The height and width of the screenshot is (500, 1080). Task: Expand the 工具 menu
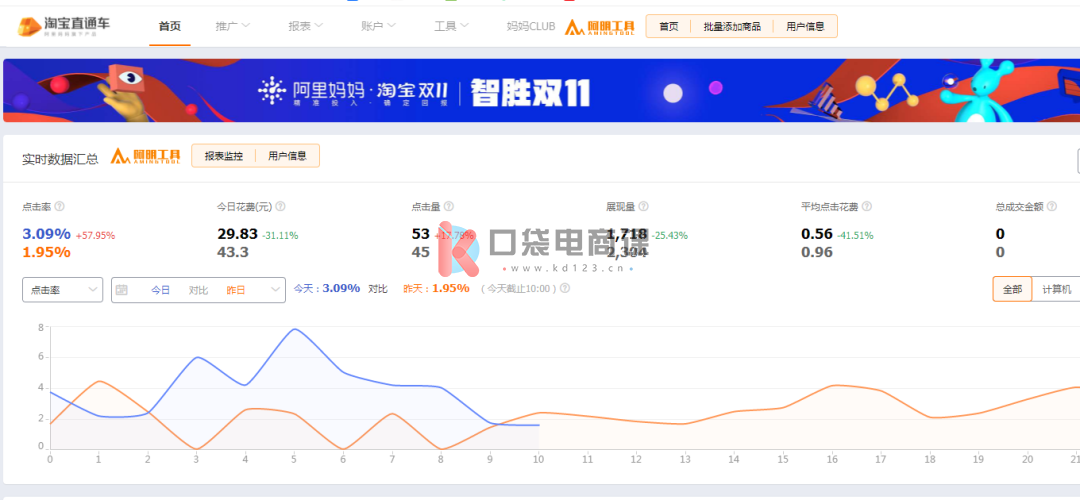pos(451,27)
